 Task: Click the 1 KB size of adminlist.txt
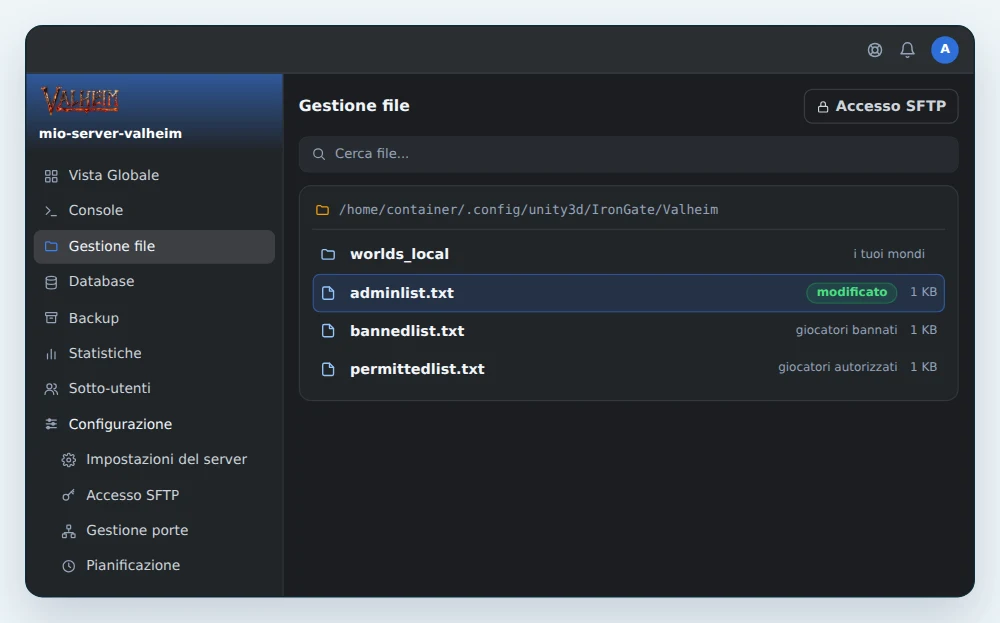[923, 292]
